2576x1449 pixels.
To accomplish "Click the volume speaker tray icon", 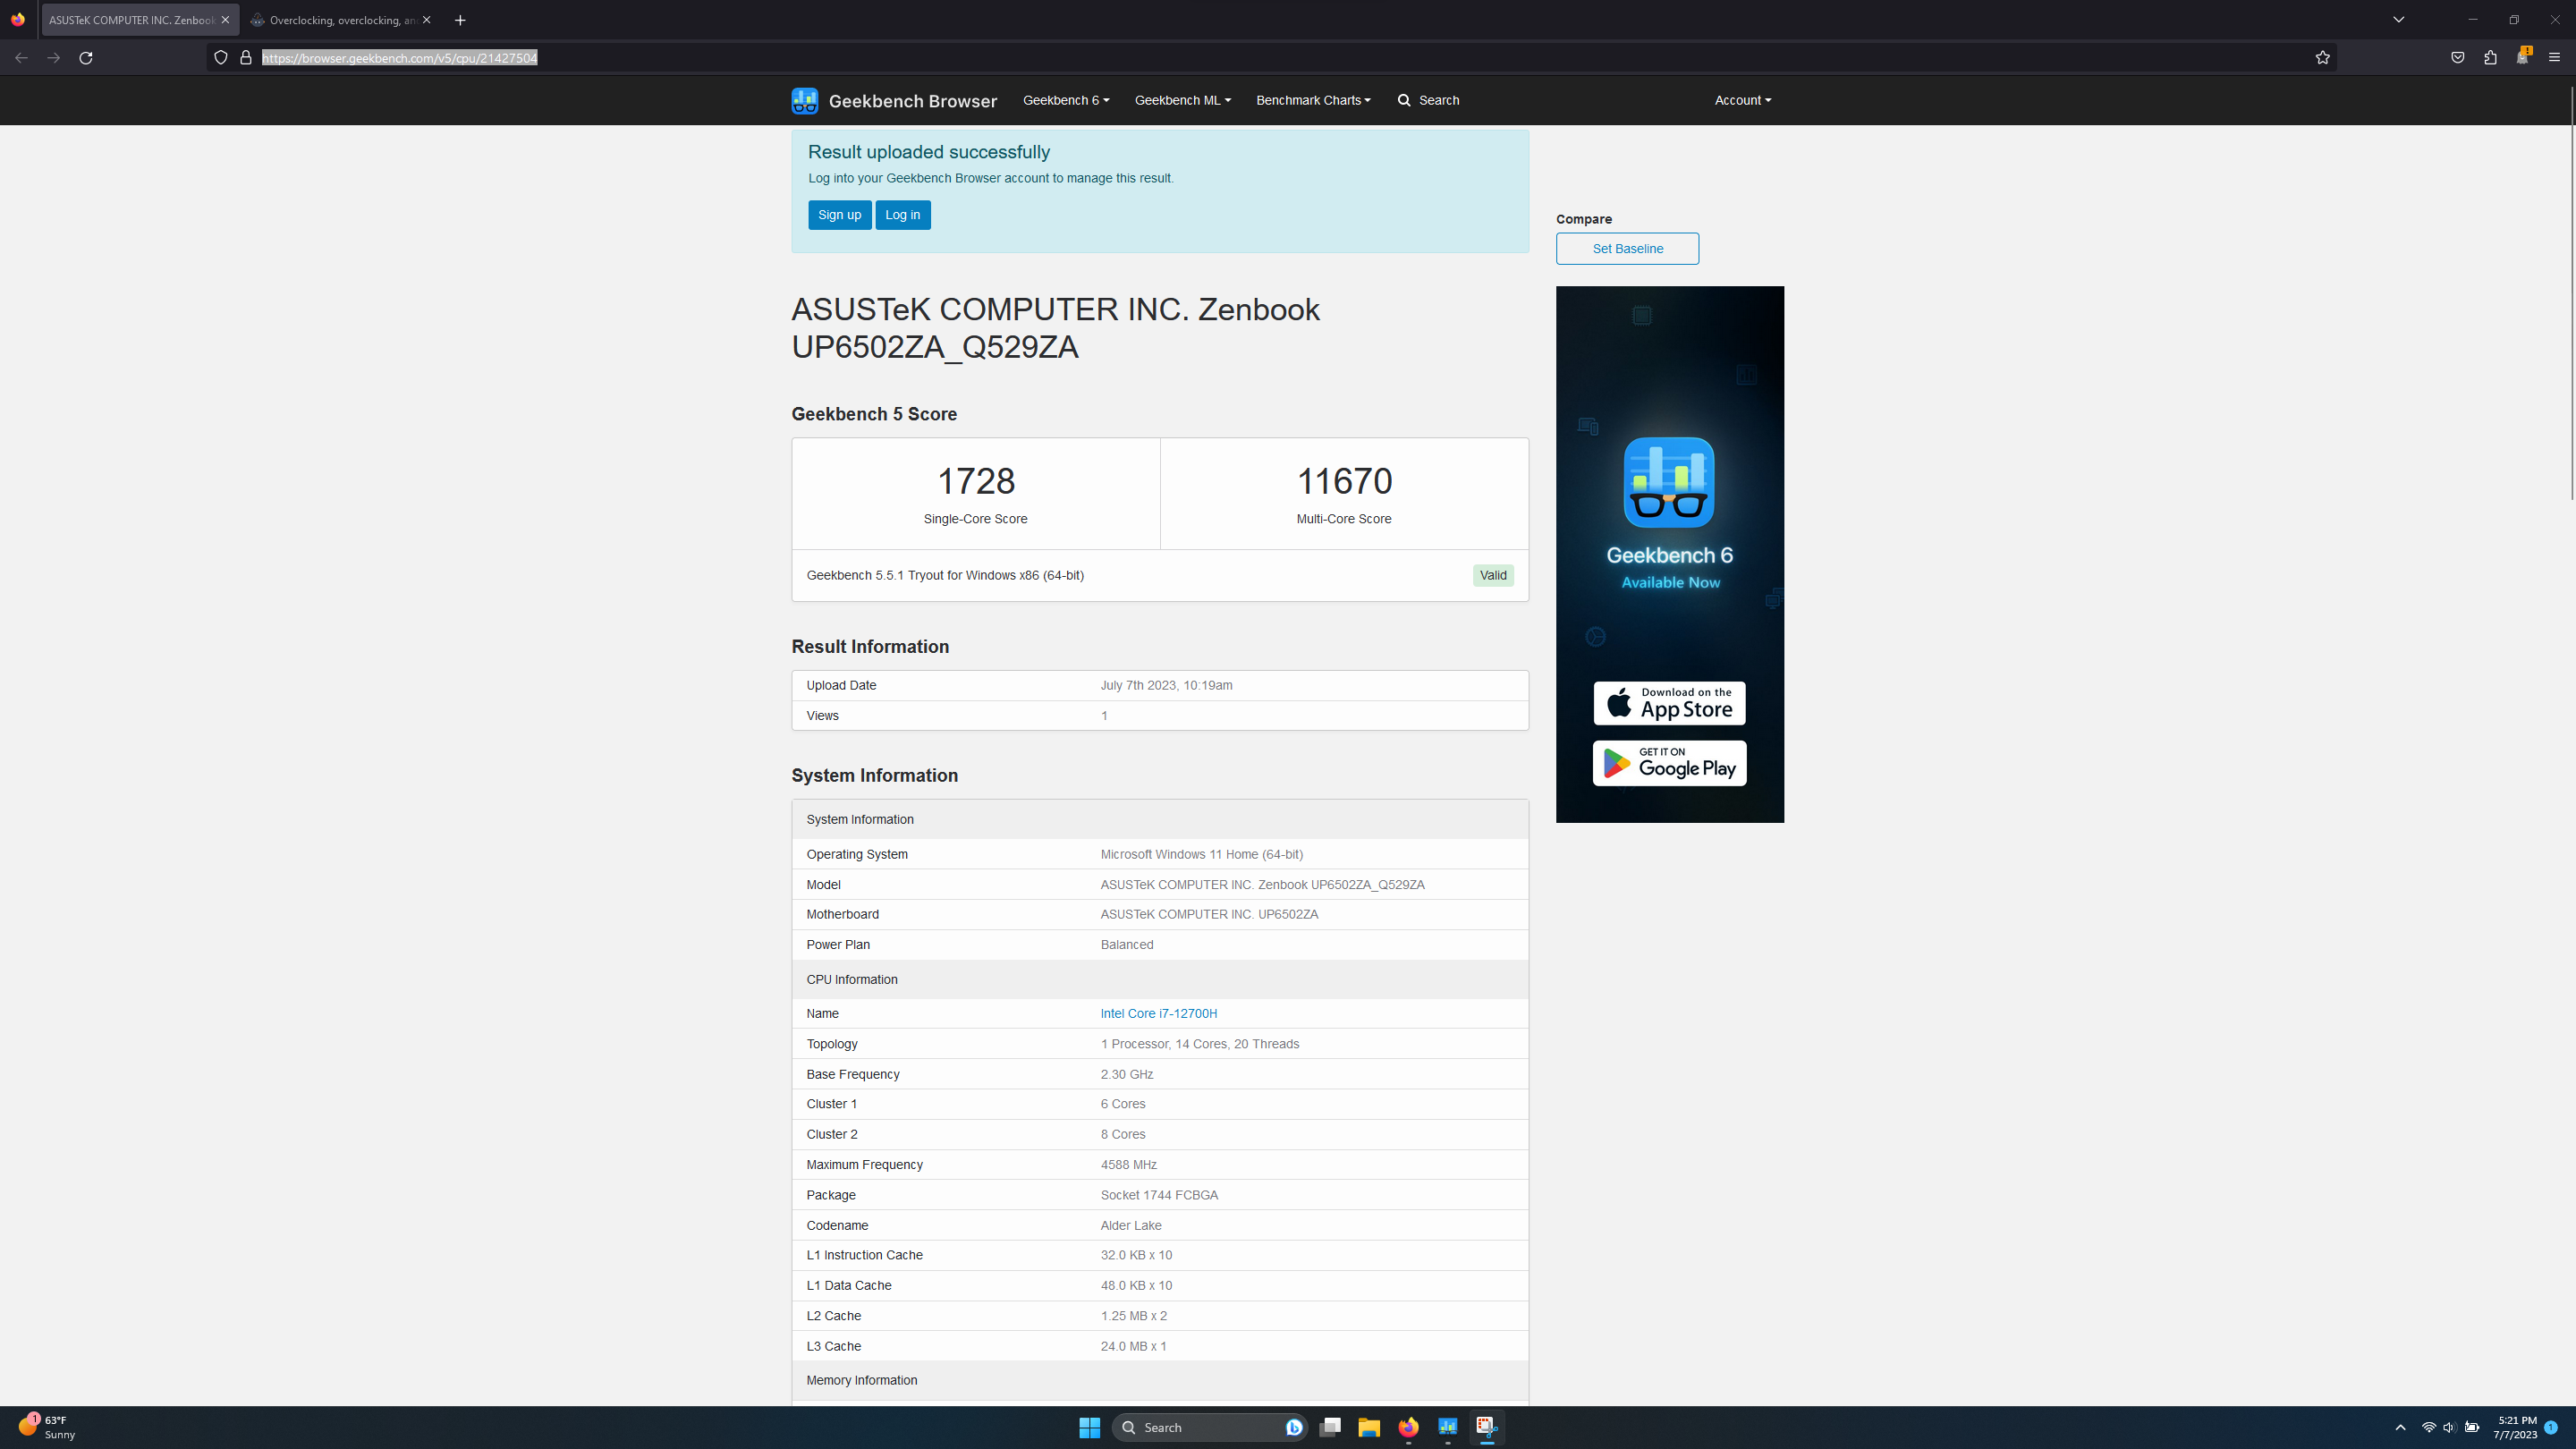I will pos(2449,1428).
